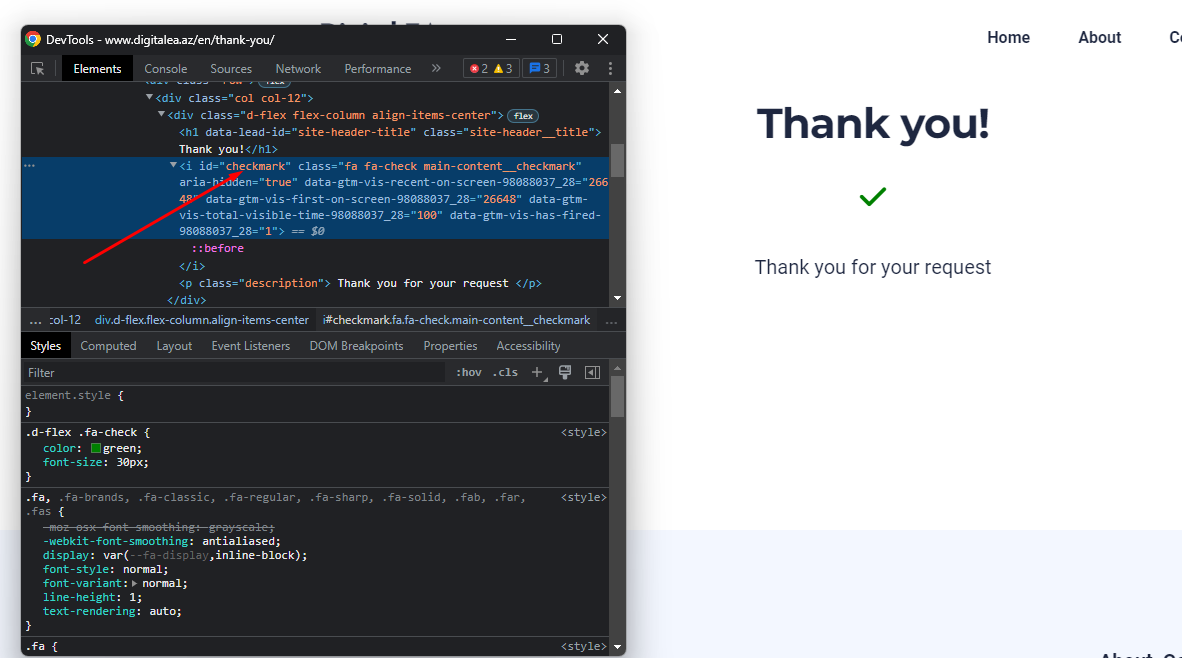Click the element.style rule block

pyautogui.click(x=315, y=403)
